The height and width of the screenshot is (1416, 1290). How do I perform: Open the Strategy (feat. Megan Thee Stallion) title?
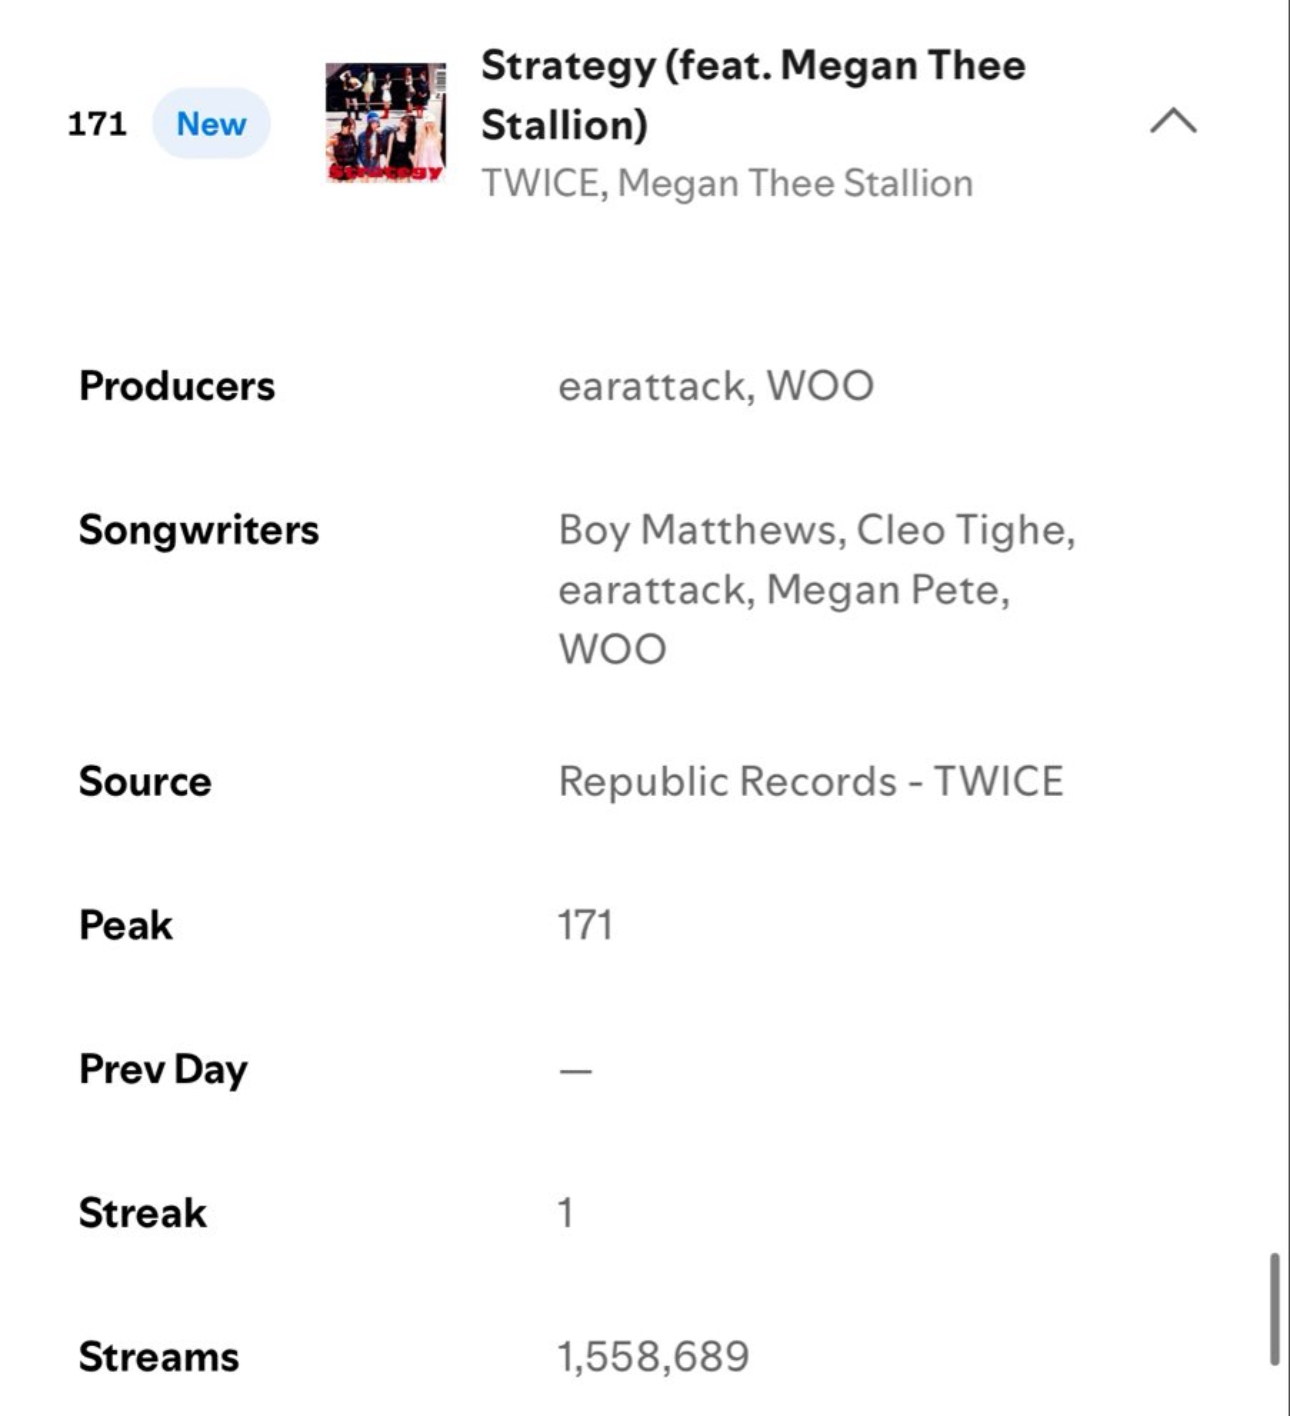[x=753, y=95]
